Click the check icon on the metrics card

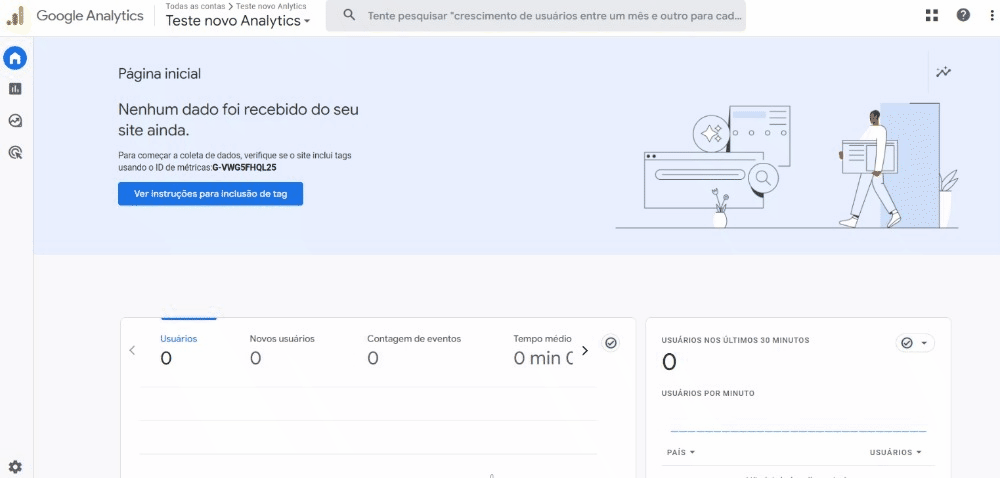pos(610,343)
